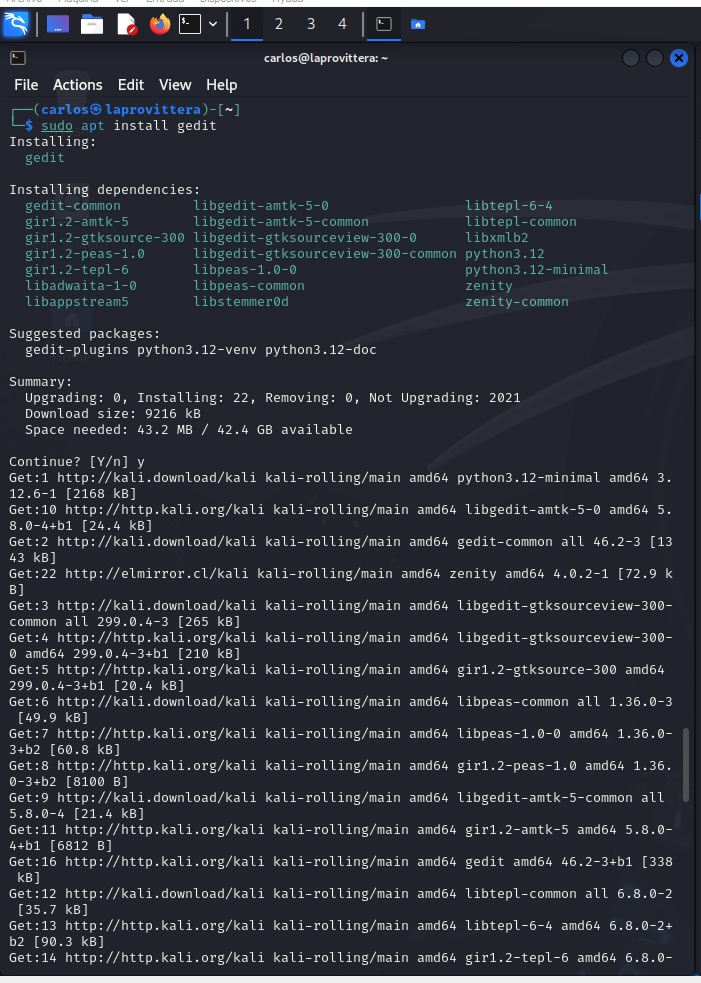Screen dimensions: 701x983
Task: Click the terminal icon in title bar
Action: pyautogui.click(x=18, y=58)
